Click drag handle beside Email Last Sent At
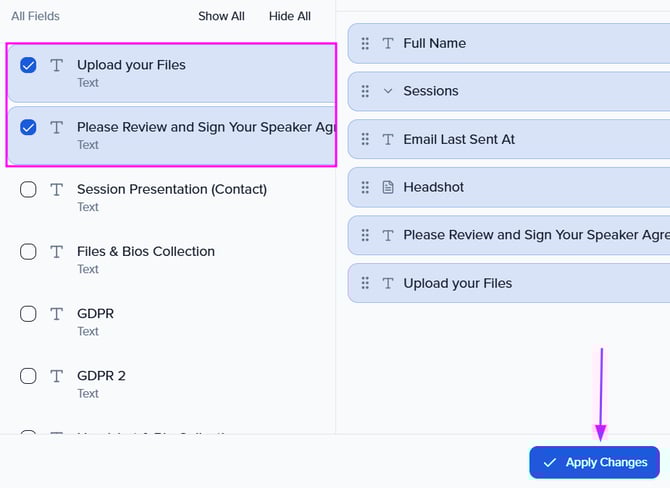Image resolution: width=670 pixels, height=488 pixels. coord(366,140)
